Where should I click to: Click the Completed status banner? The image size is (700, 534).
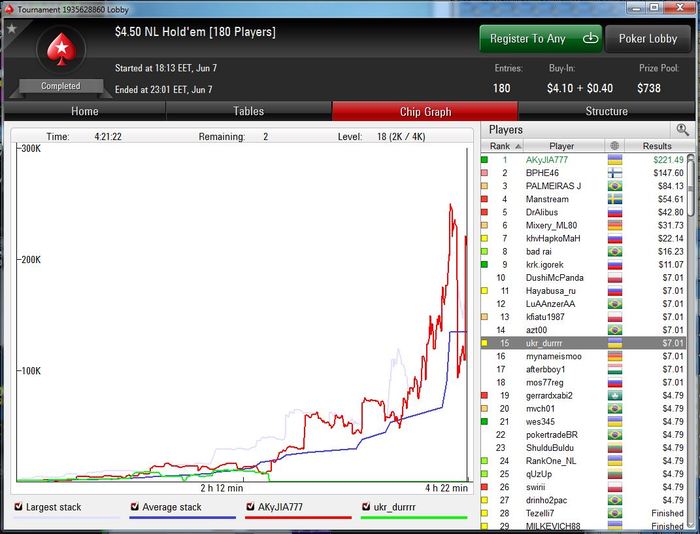click(61, 86)
